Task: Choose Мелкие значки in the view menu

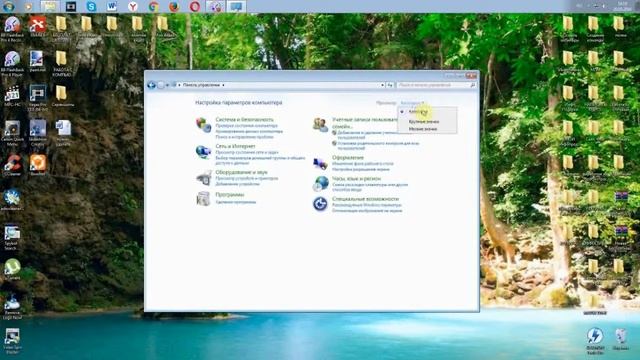Action: click(x=427, y=129)
